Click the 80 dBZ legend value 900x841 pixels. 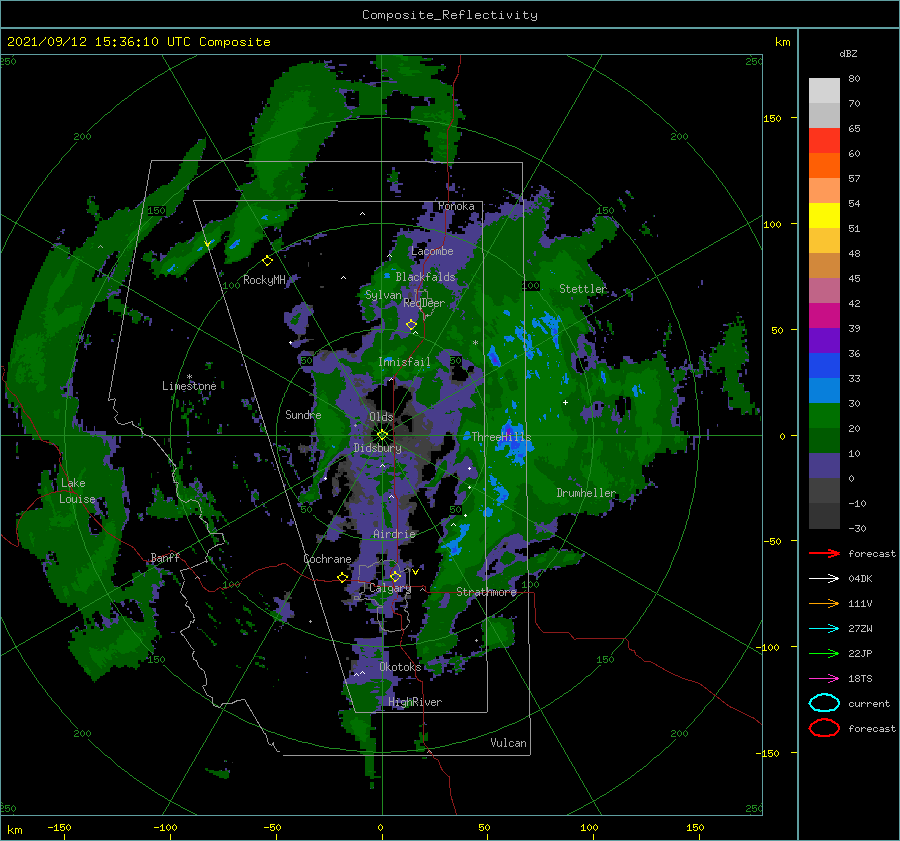tap(854, 79)
